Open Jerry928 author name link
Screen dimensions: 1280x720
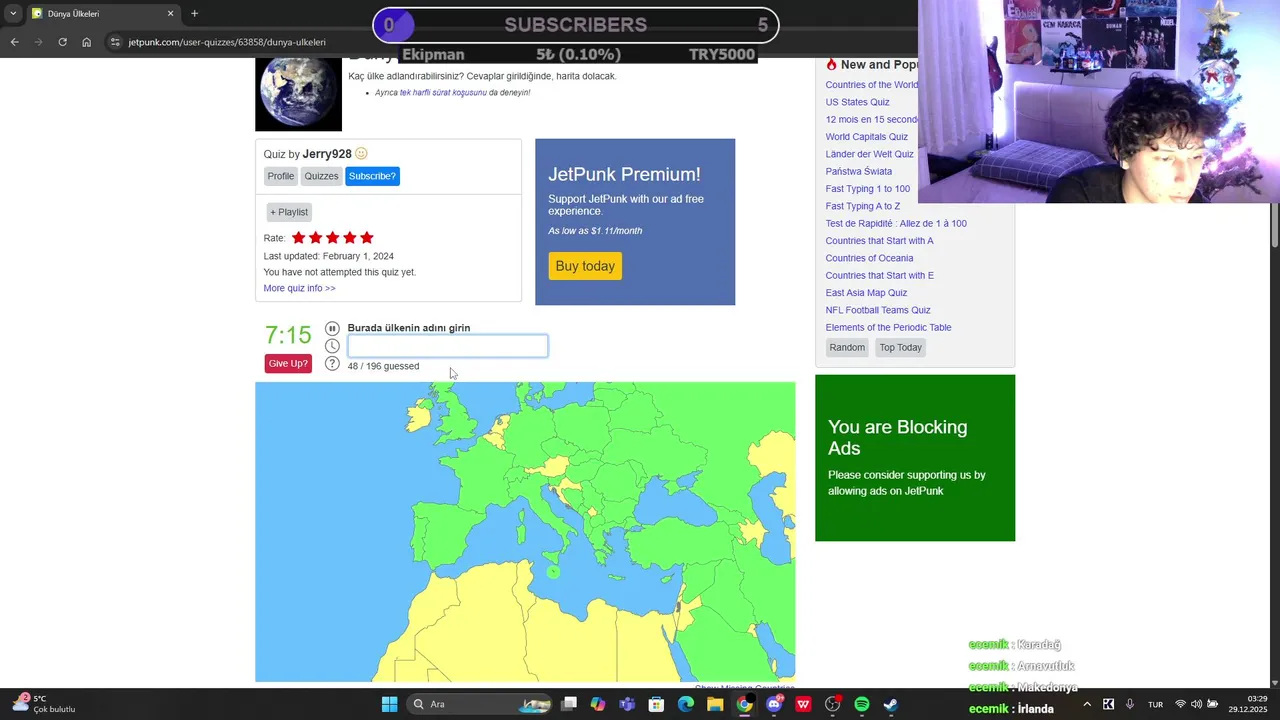pyautogui.click(x=327, y=154)
